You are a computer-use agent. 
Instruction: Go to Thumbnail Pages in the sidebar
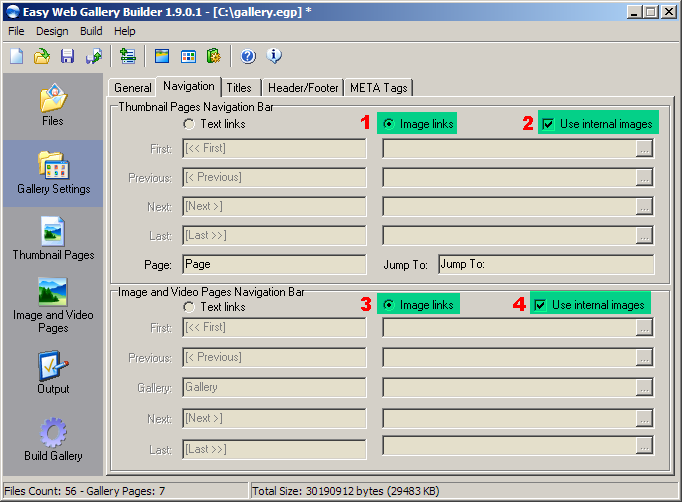[x=53, y=239]
